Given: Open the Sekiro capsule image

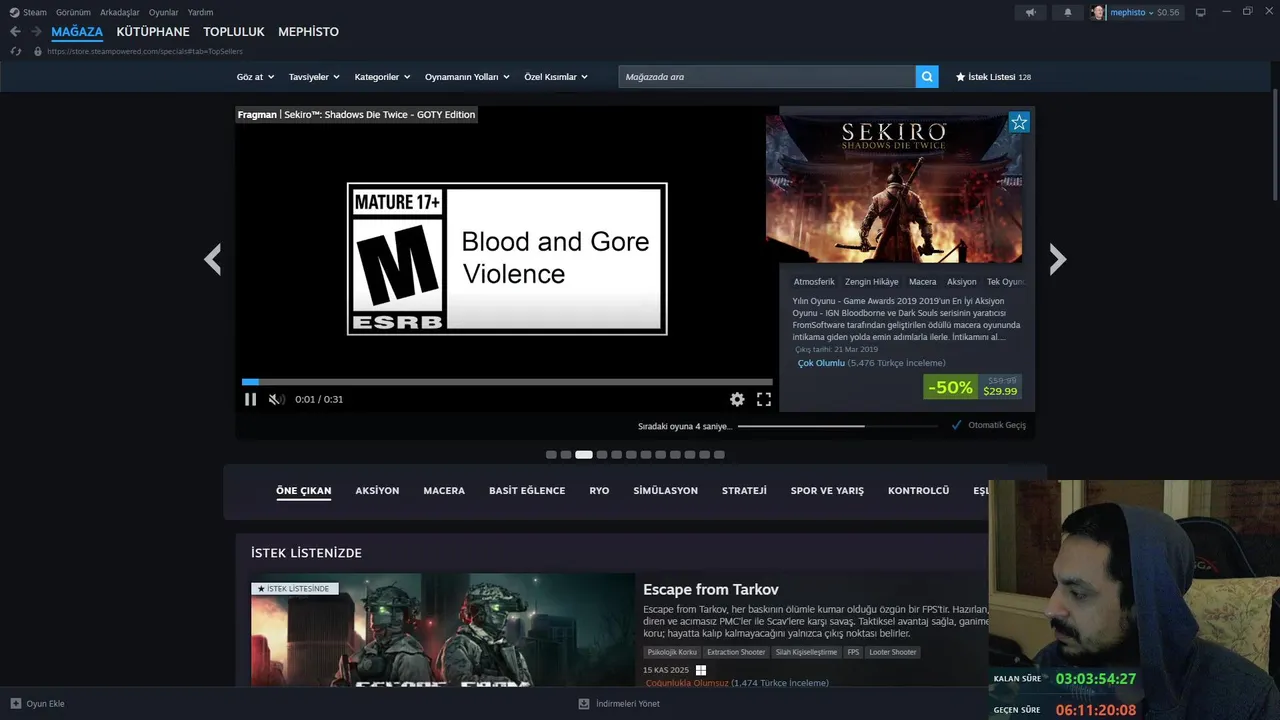Looking at the screenshot, I should [894, 188].
